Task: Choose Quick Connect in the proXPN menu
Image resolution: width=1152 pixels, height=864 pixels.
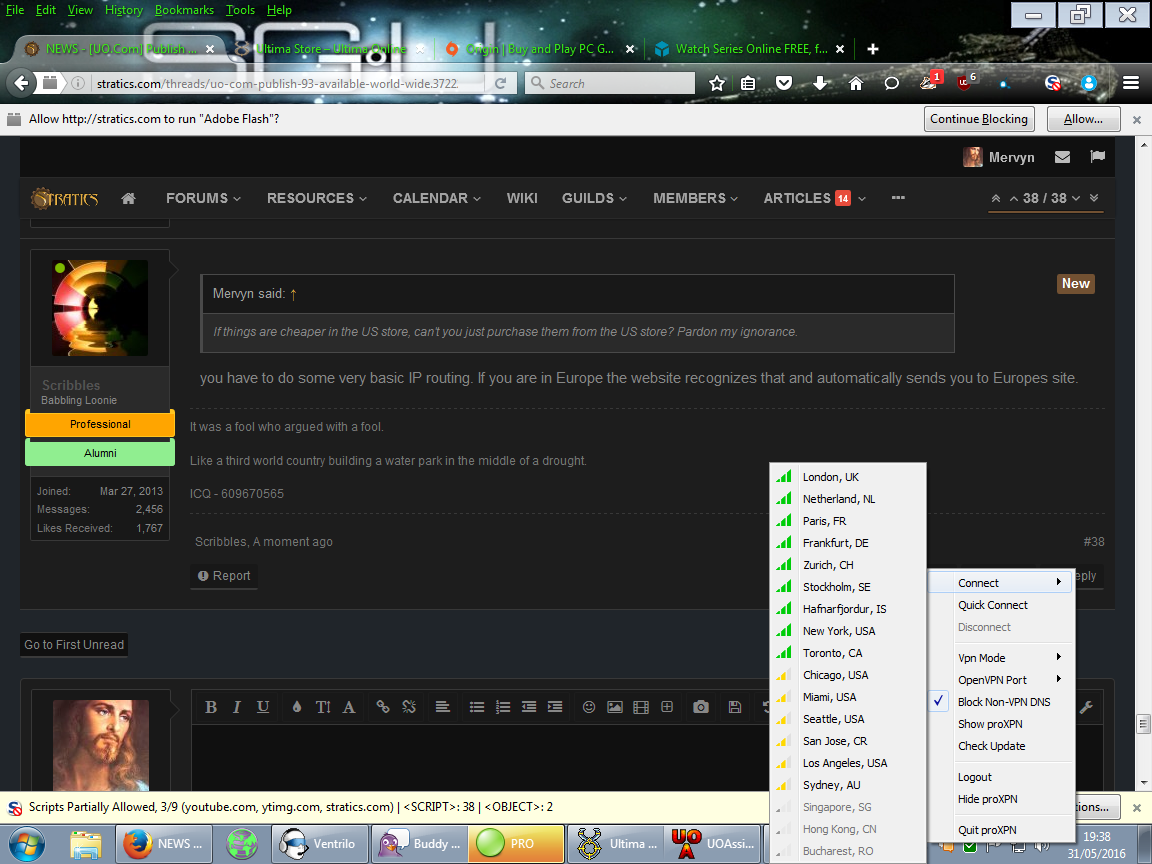Action: click(x=1002, y=605)
